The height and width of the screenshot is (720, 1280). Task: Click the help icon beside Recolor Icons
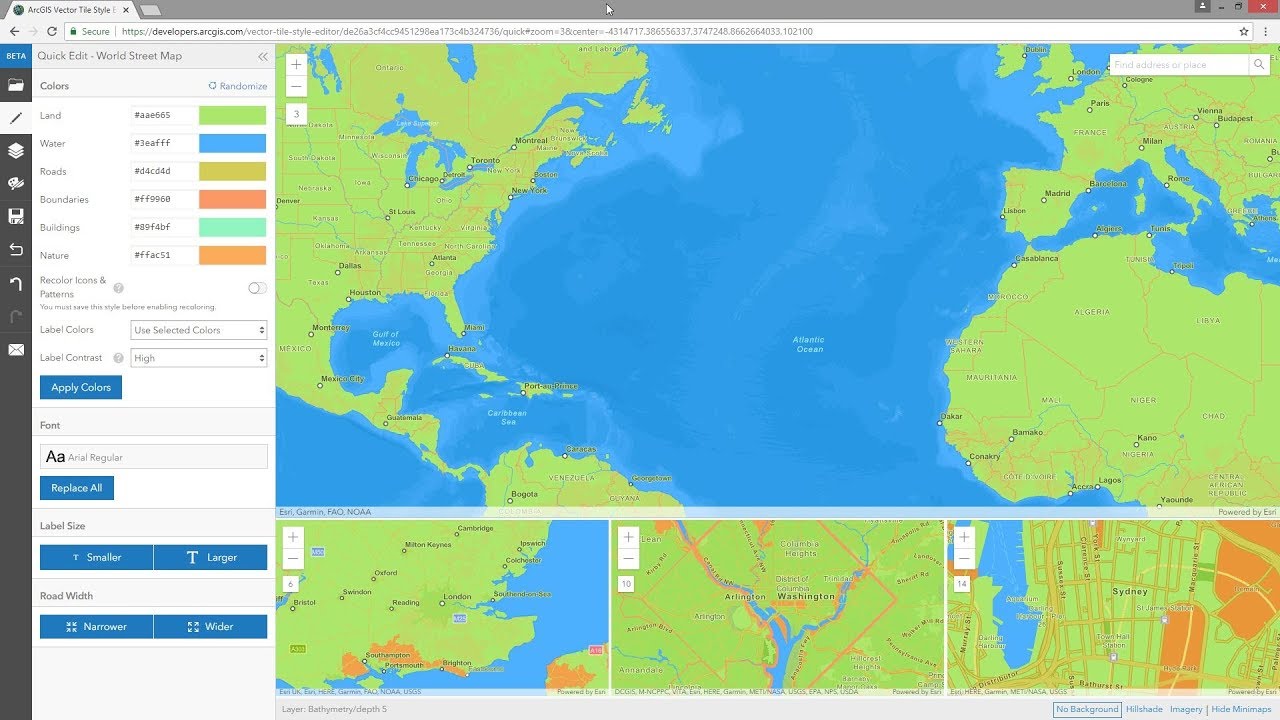coord(119,288)
